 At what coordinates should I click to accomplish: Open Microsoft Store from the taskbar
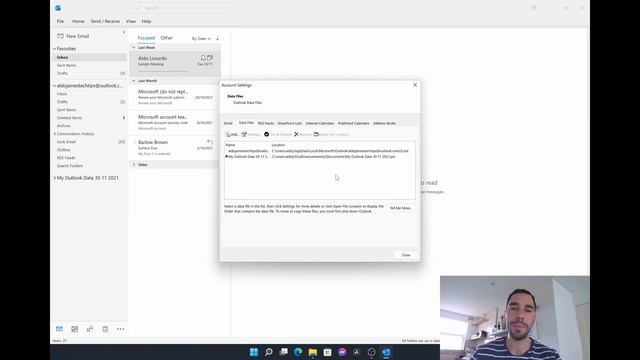pos(327,352)
